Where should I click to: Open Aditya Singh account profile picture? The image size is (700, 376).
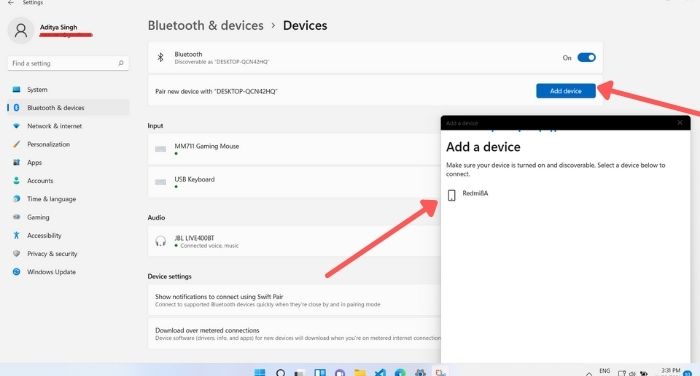[21, 30]
